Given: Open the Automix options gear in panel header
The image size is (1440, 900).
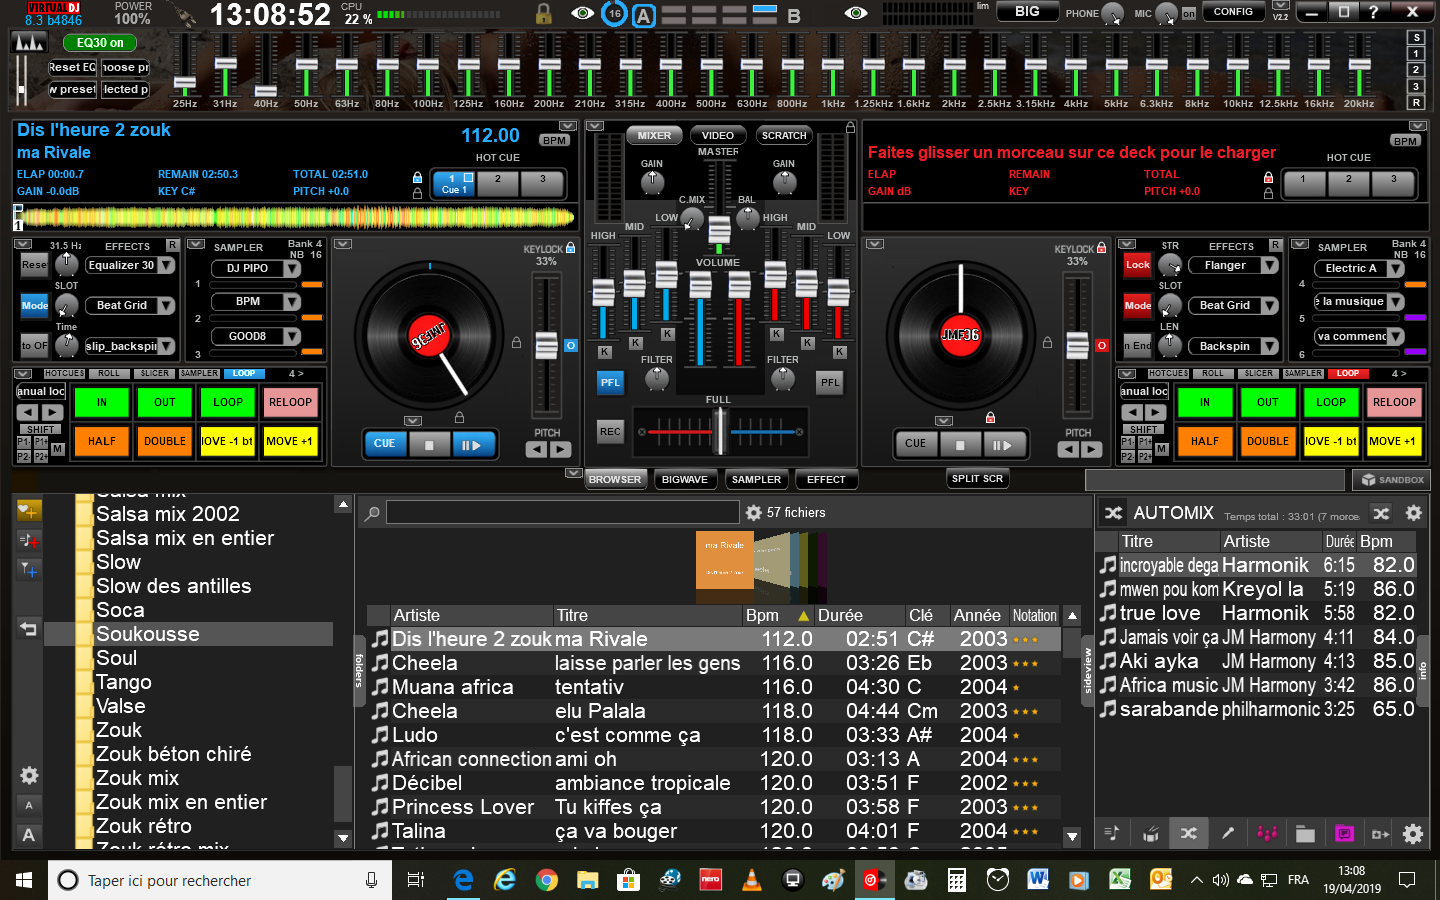Looking at the screenshot, I should tap(1413, 513).
